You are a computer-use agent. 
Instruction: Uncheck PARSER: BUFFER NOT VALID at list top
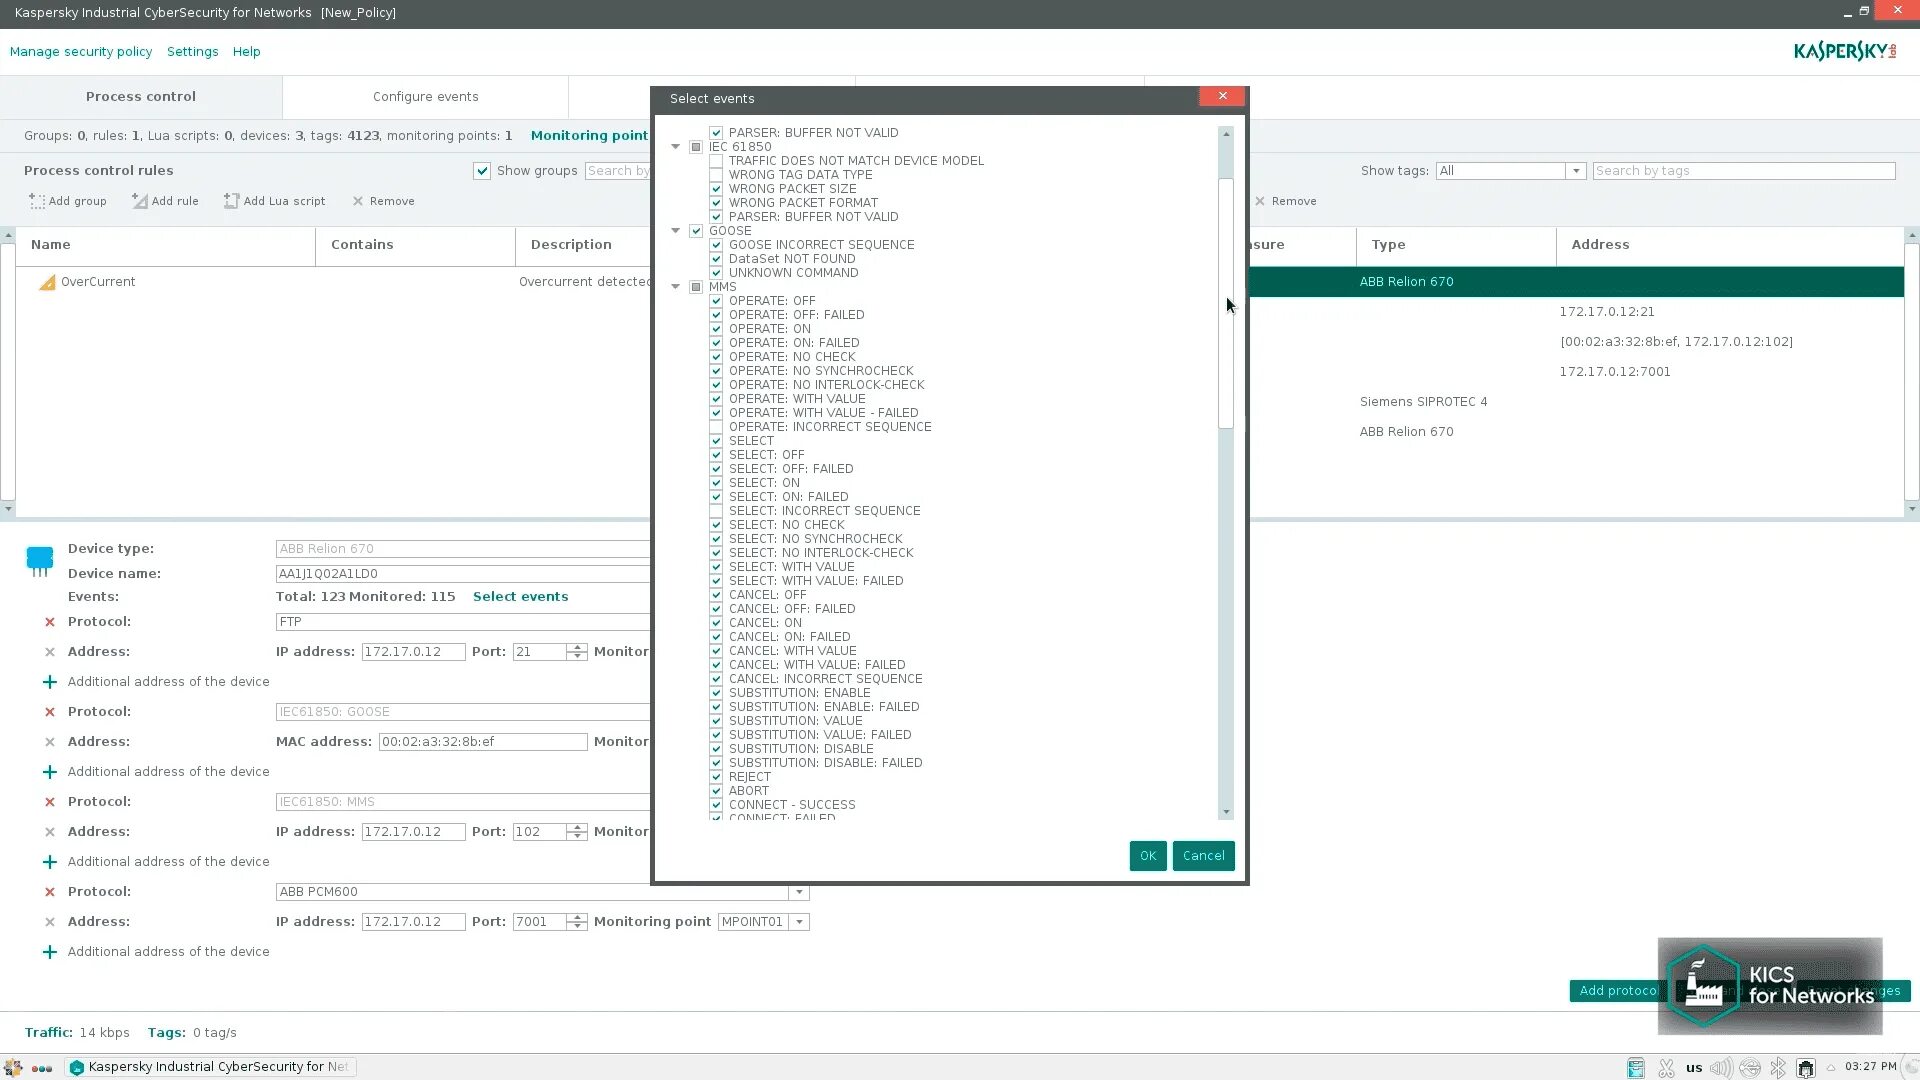(716, 132)
